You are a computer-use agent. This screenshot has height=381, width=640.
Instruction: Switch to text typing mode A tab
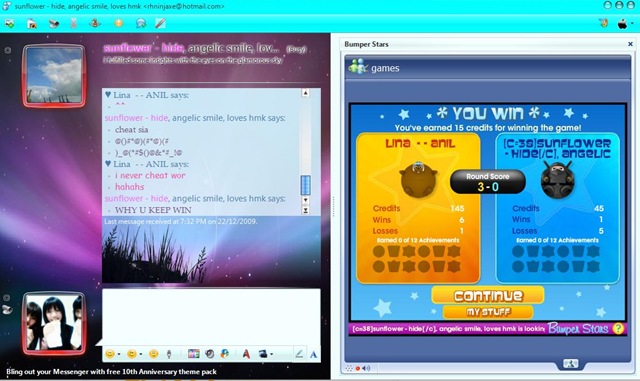313,354
